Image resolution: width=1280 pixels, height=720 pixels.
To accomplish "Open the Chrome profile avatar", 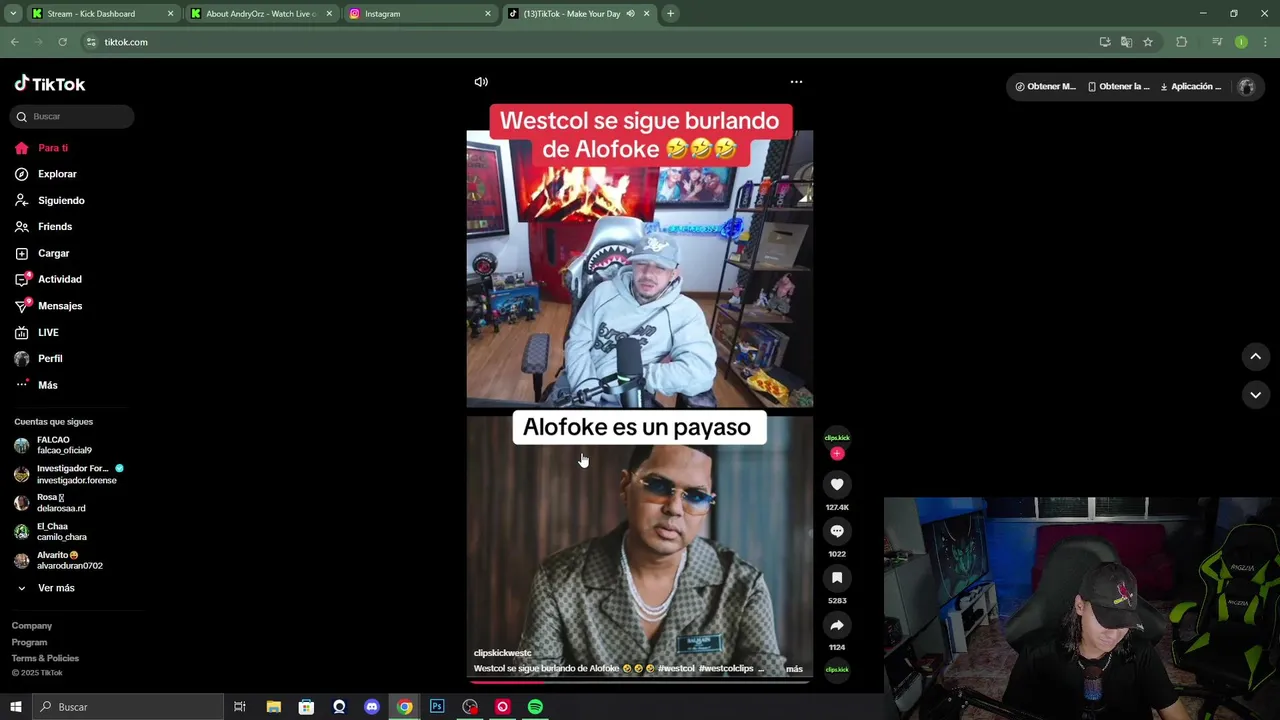I will [x=1241, y=42].
